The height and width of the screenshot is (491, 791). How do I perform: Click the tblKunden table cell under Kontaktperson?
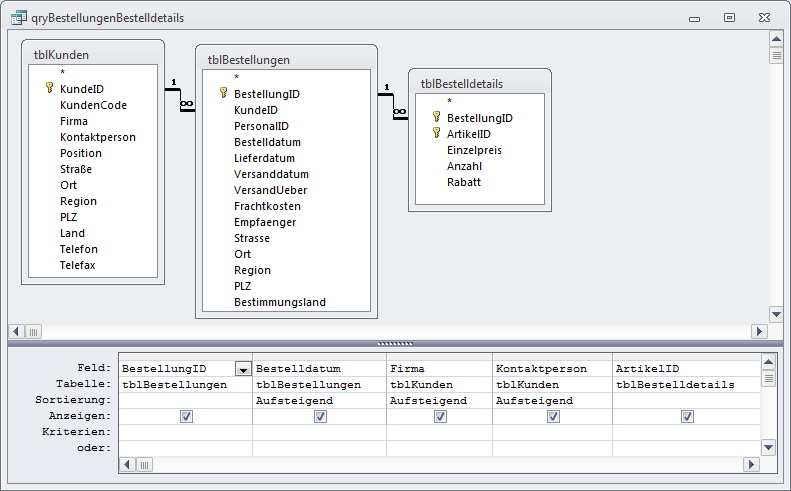(x=552, y=384)
